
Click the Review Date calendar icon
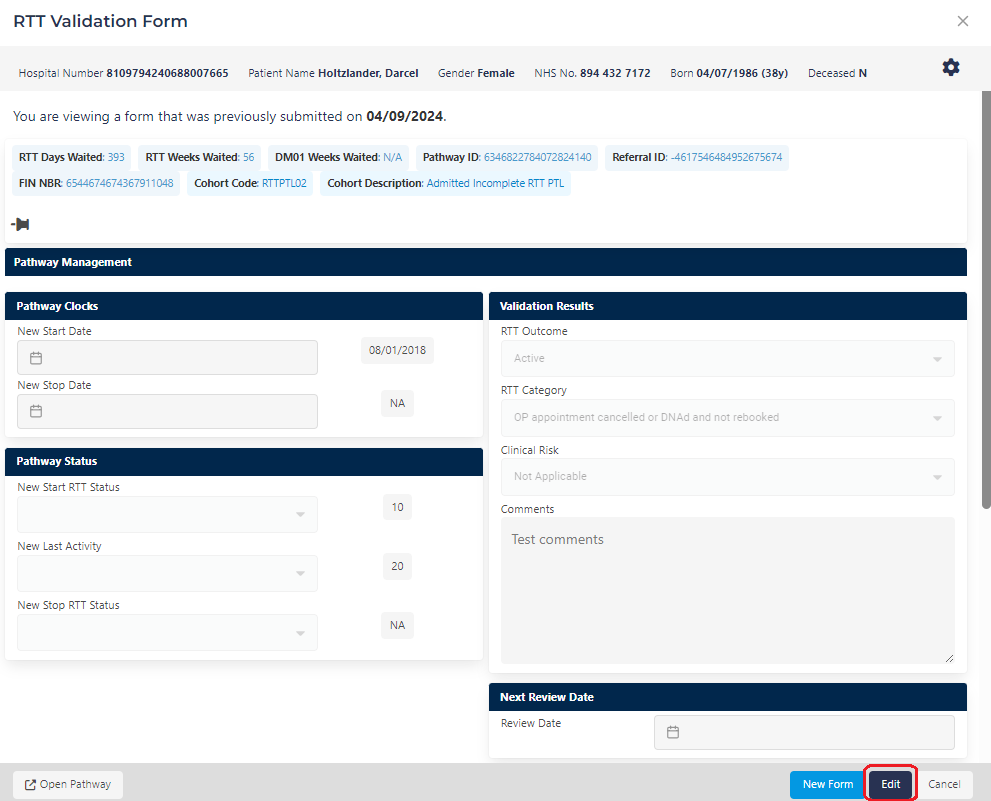673,732
